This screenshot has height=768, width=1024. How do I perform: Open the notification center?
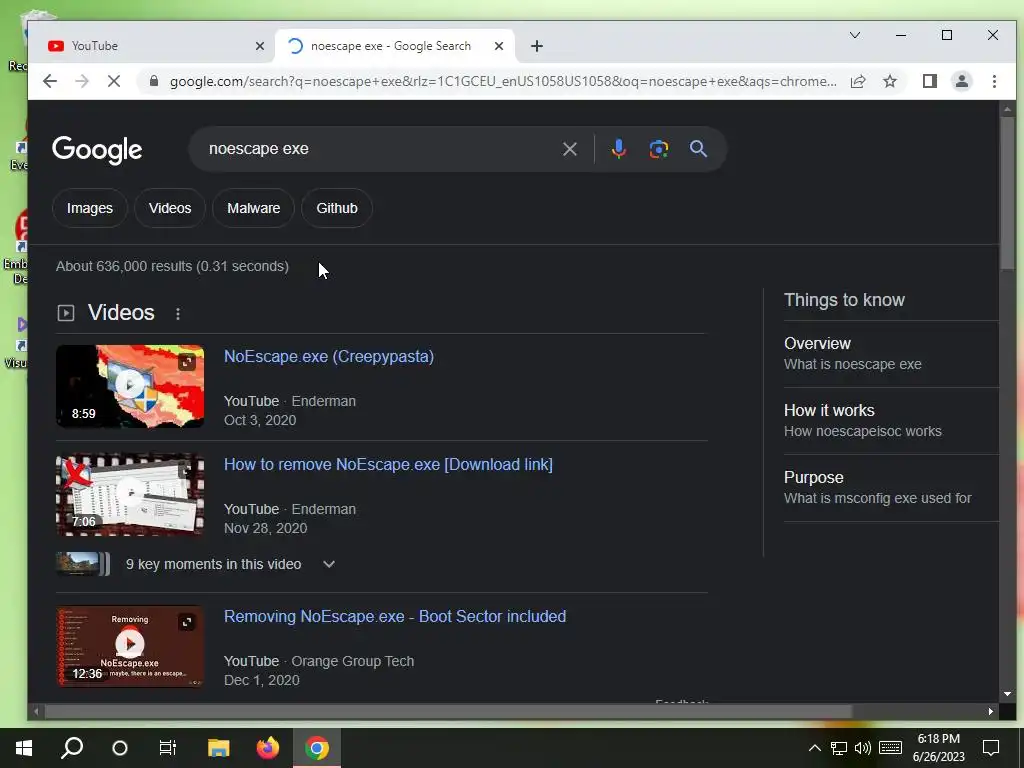click(991, 748)
